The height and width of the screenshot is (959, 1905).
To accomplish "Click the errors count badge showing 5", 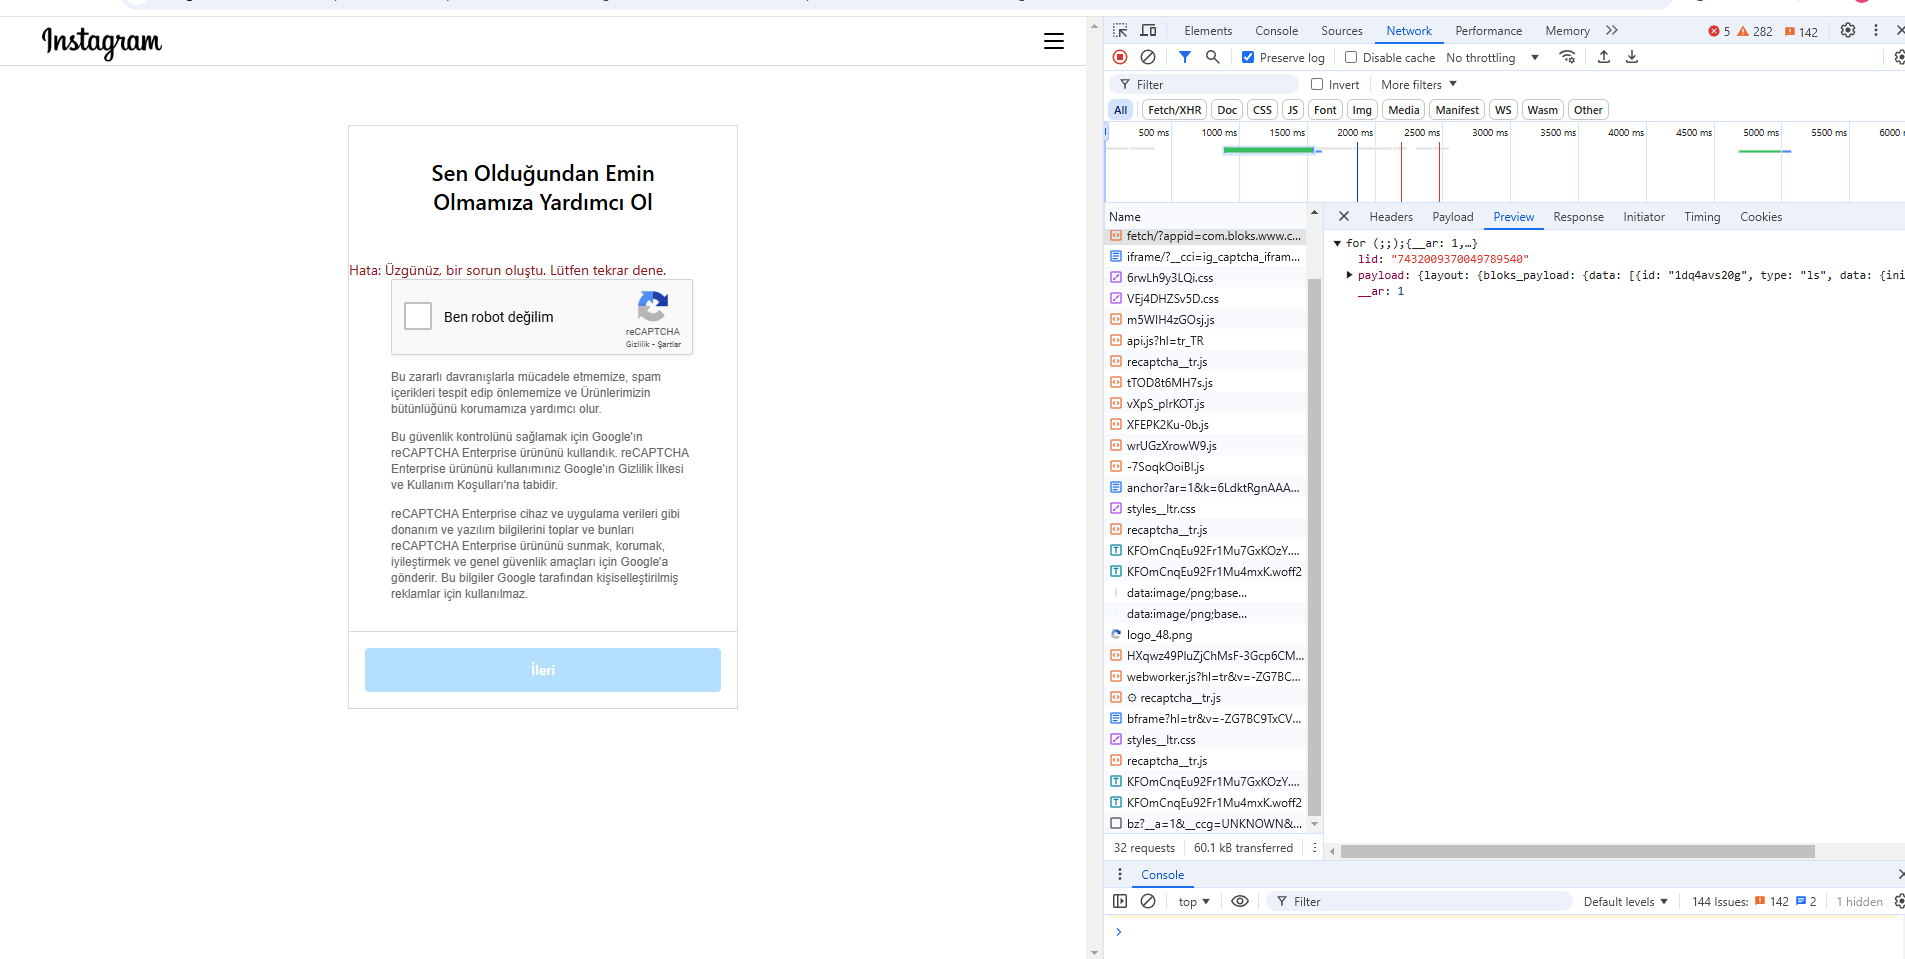I will pyautogui.click(x=1719, y=31).
